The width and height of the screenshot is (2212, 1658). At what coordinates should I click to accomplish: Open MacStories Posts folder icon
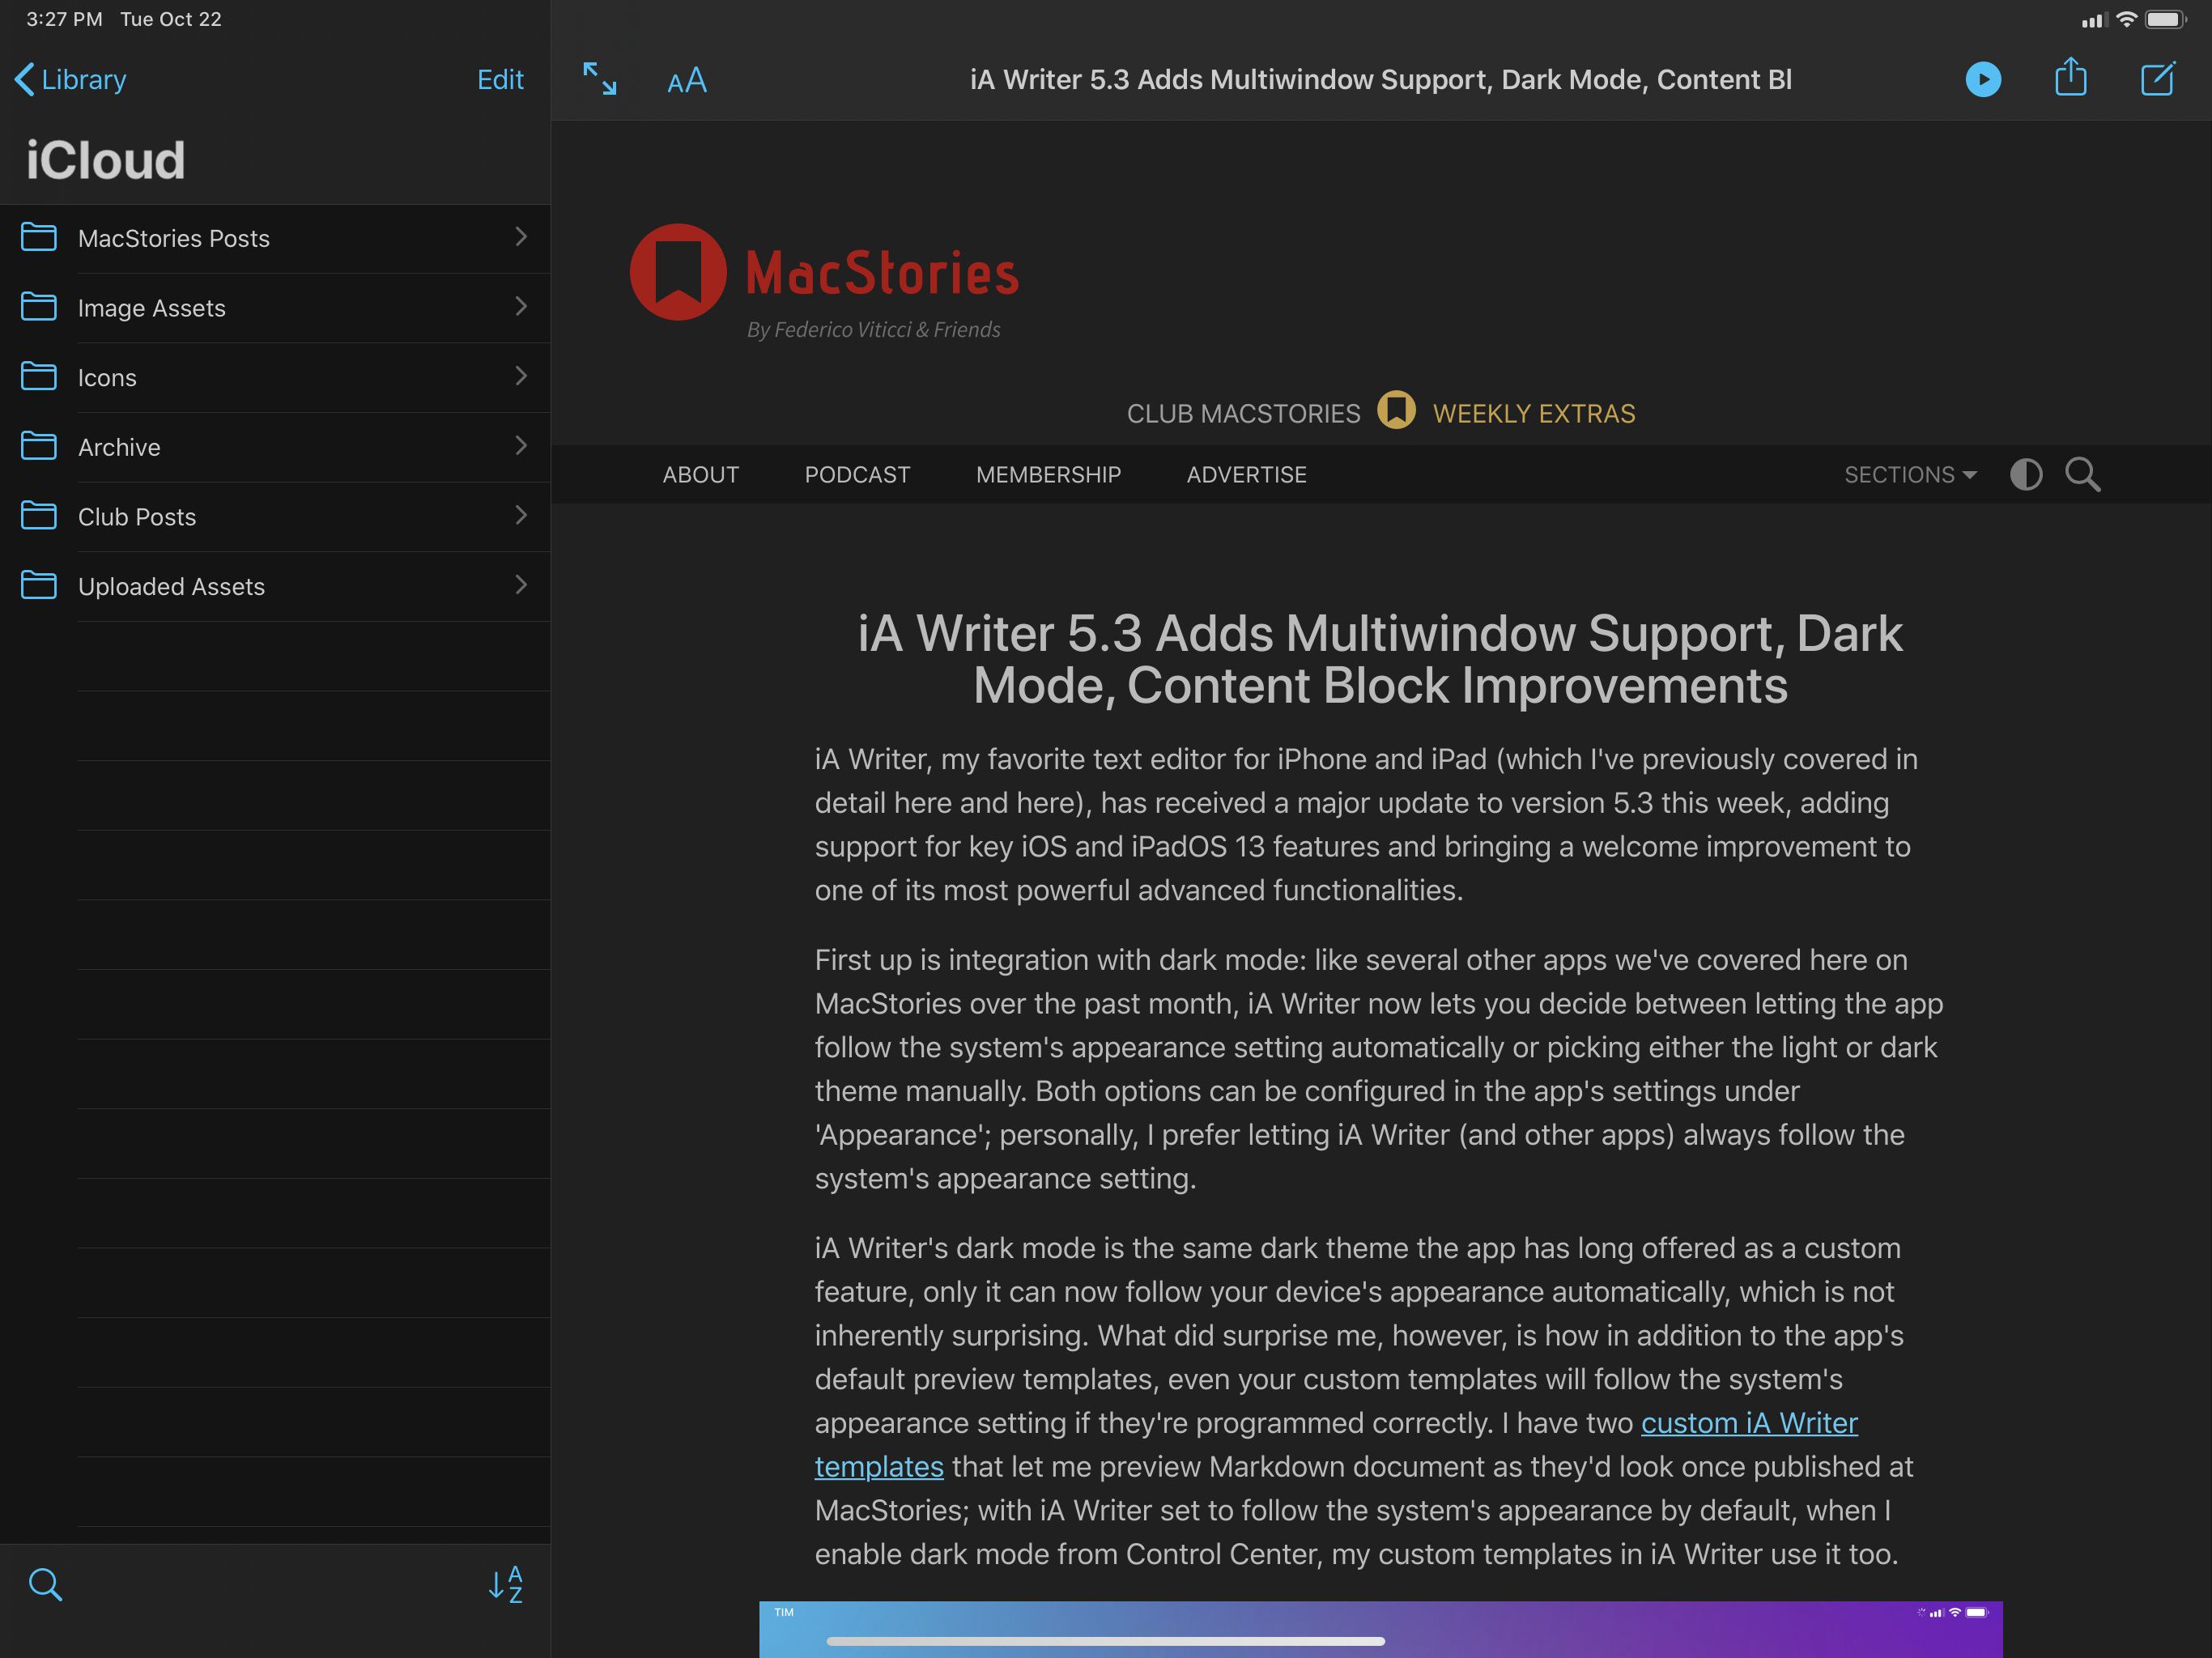tap(39, 237)
